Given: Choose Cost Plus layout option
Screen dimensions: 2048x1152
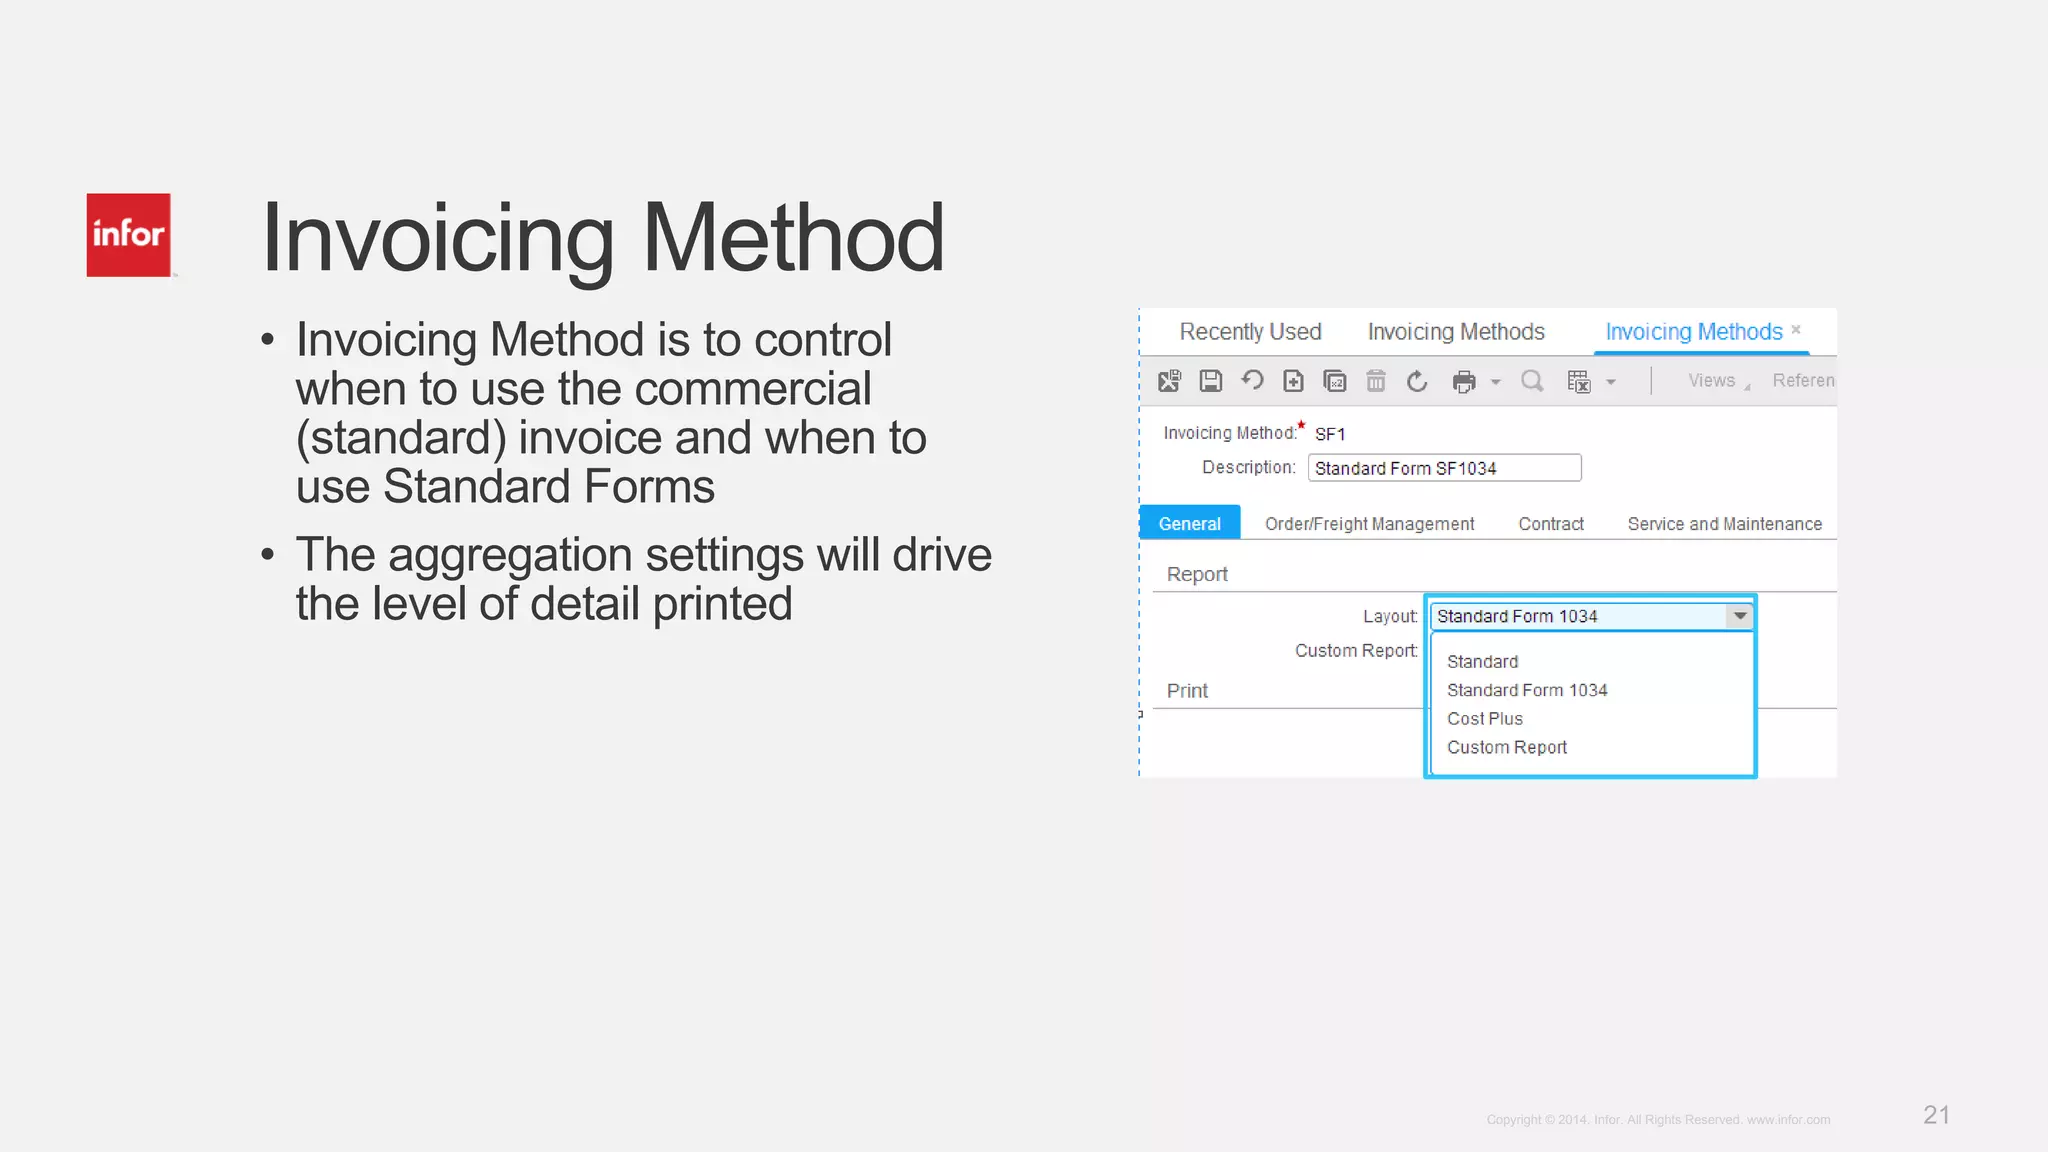Looking at the screenshot, I should [1484, 719].
